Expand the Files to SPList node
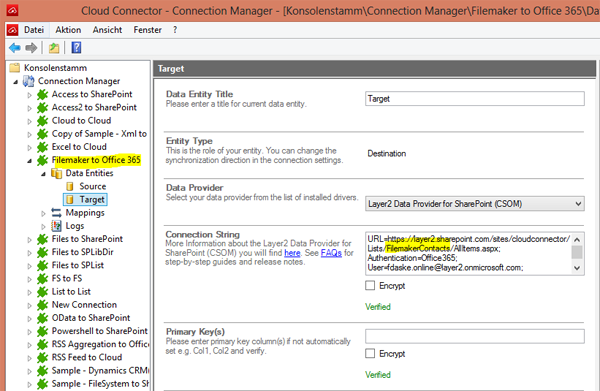This screenshot has width=600, height=391. click(29, 266)
